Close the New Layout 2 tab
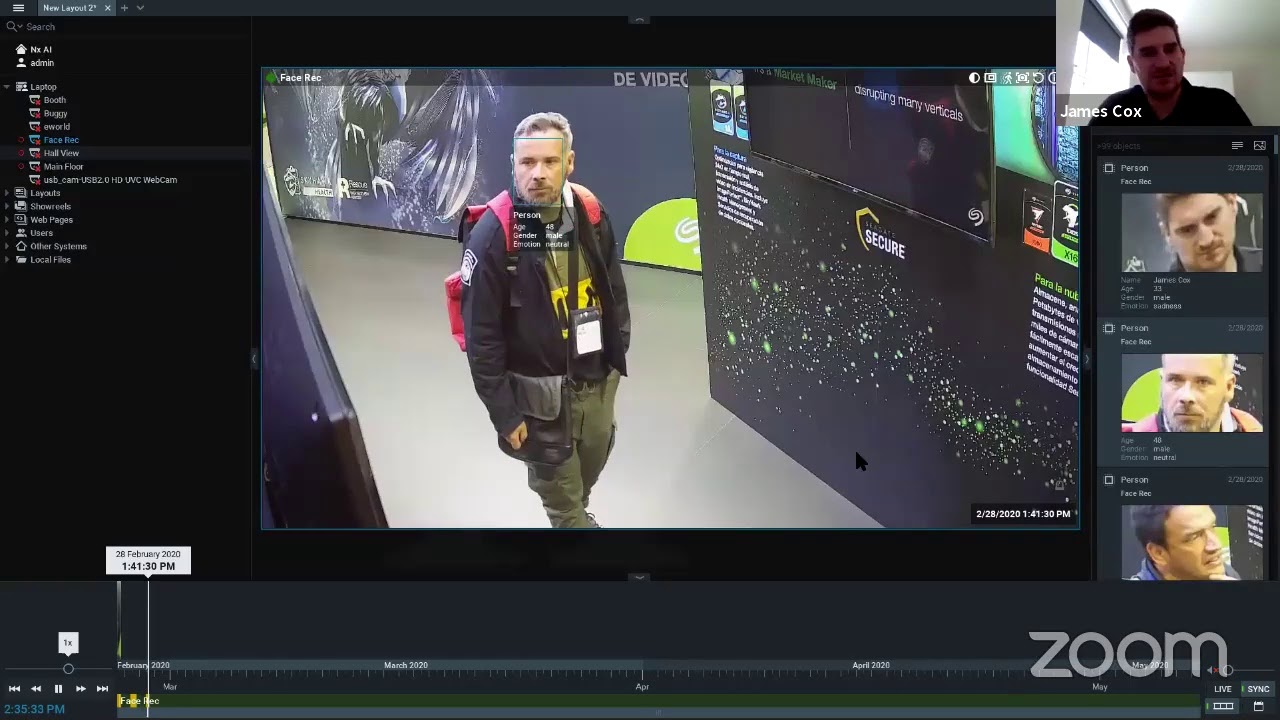This screenshot has width=1280, height=720. [108, 8]
